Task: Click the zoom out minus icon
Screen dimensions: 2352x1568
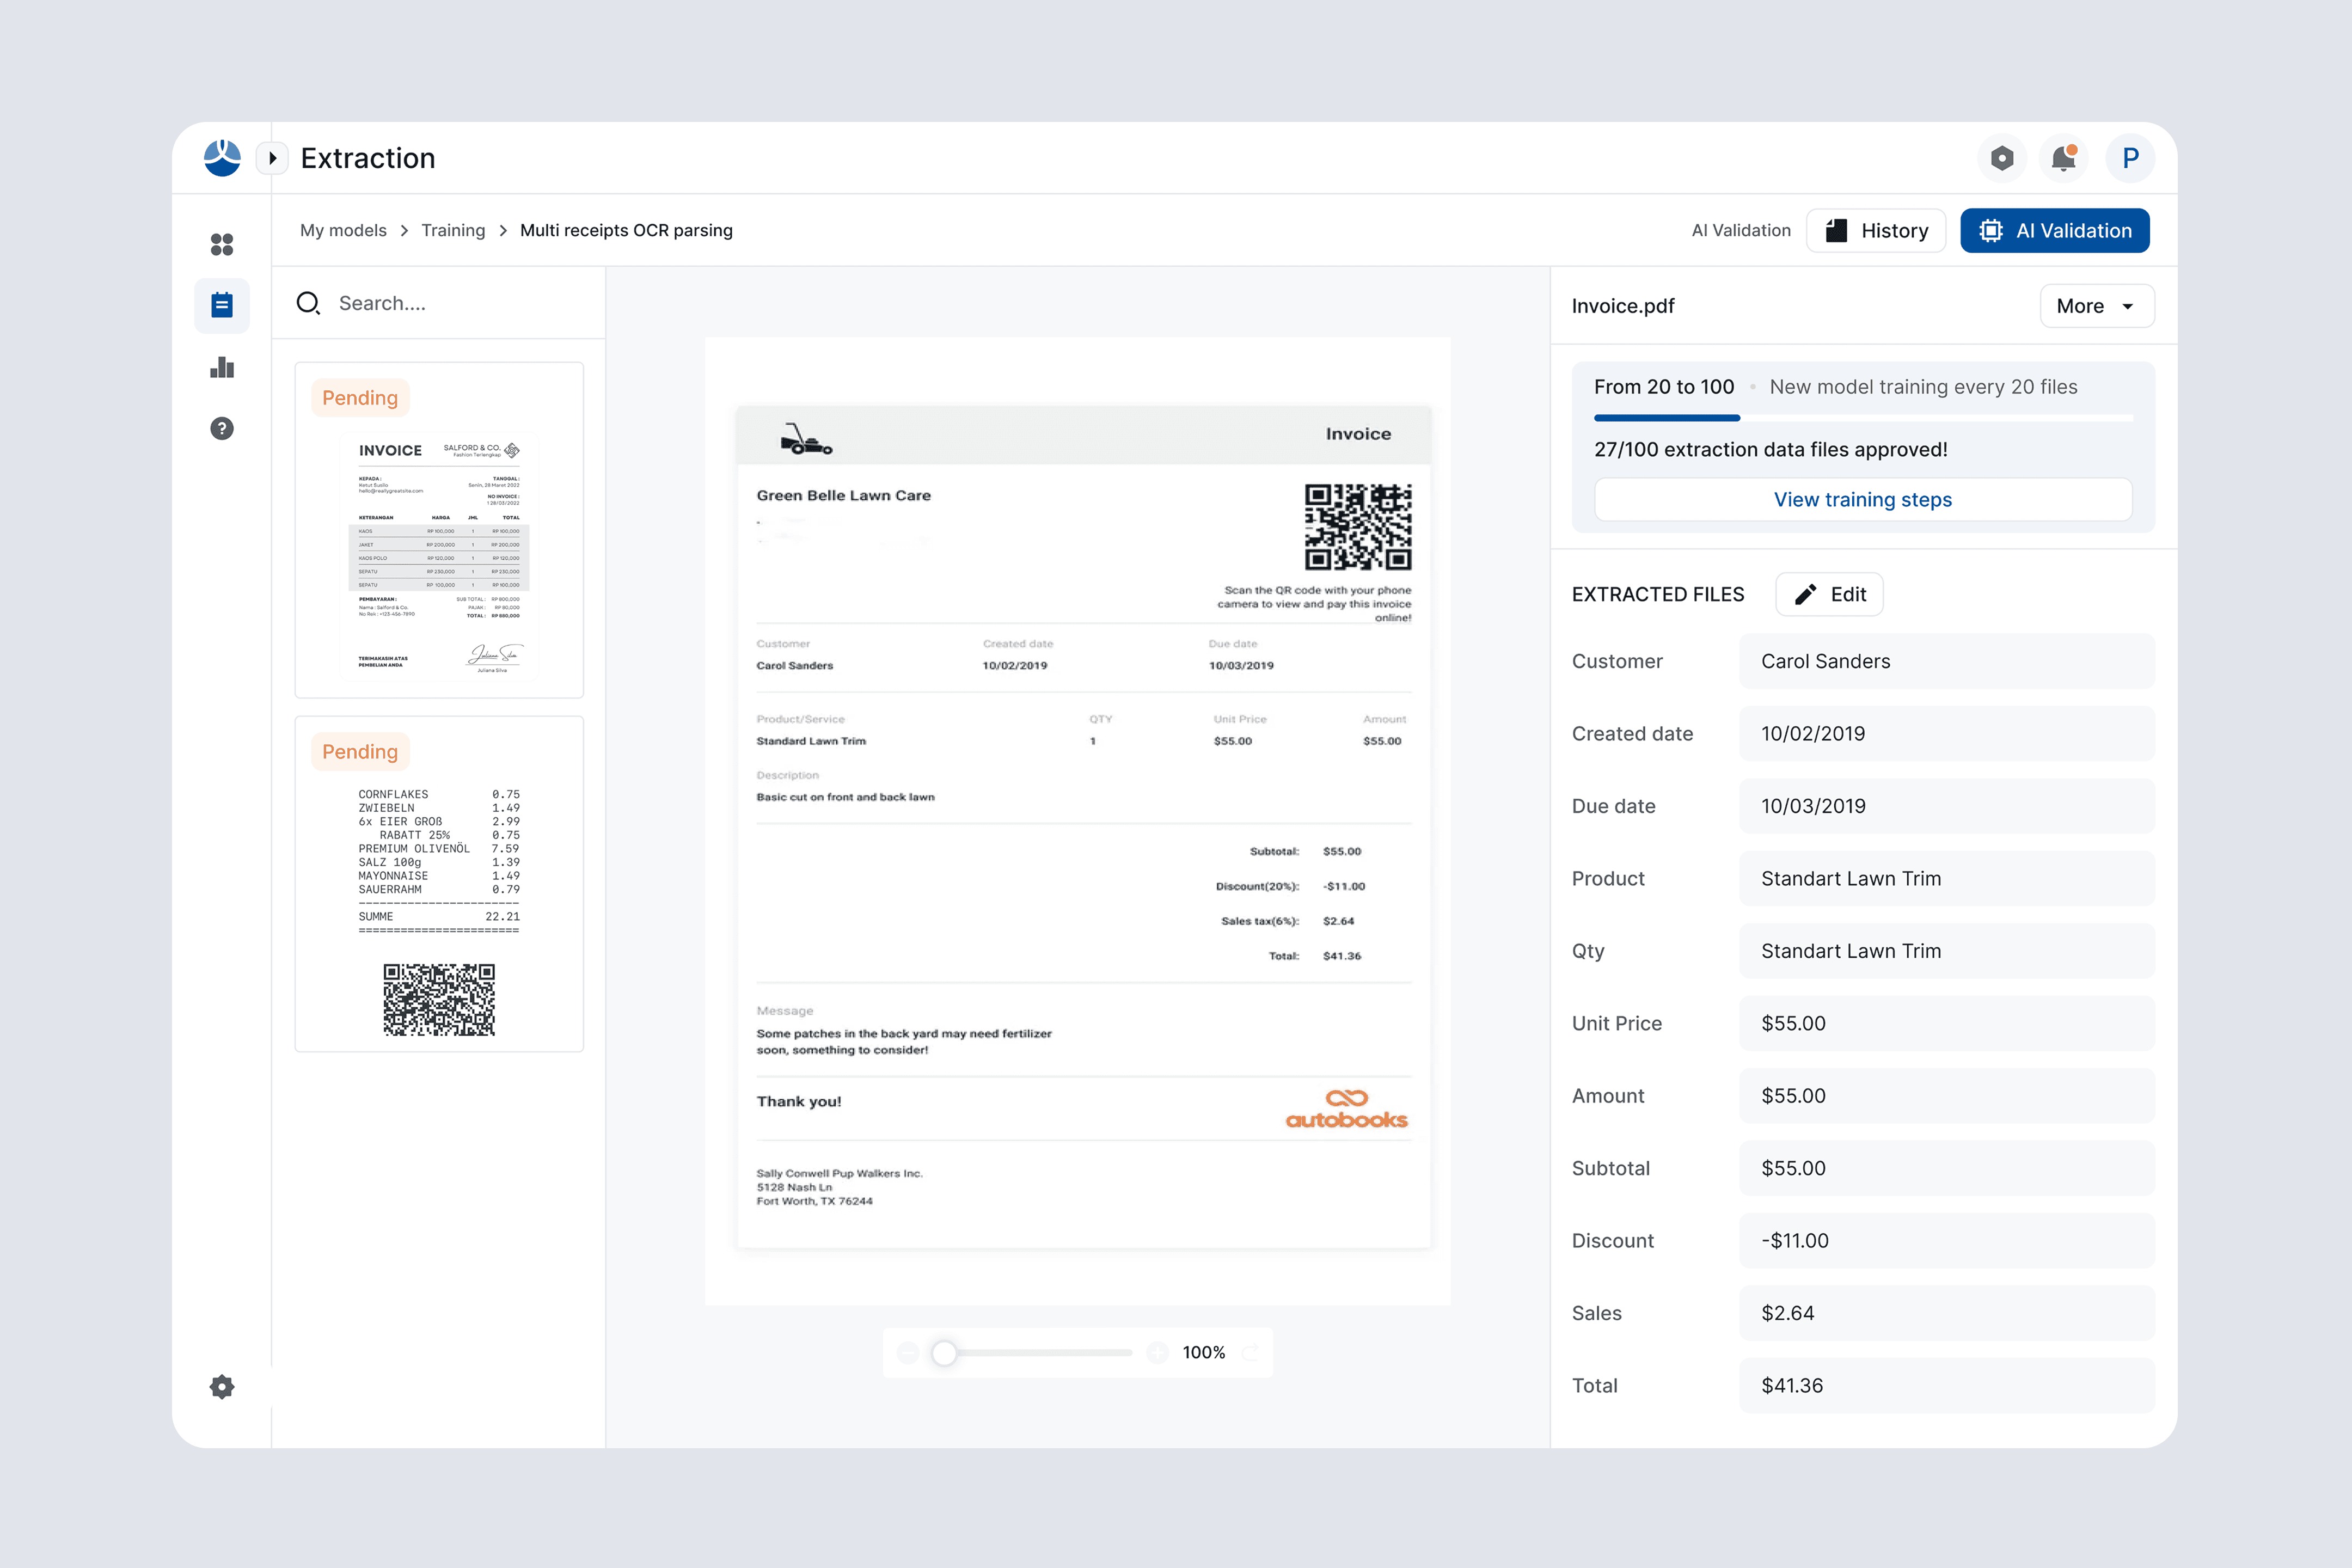Action: pos(908,1353)
